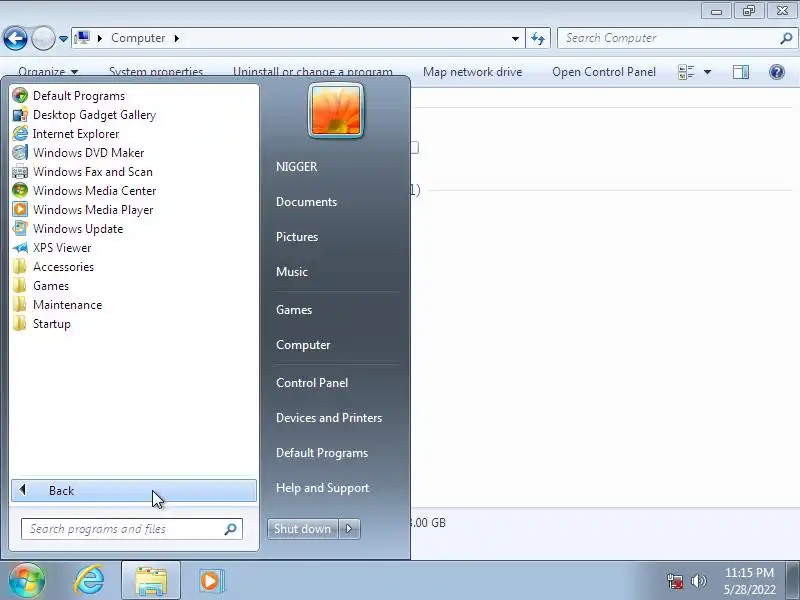Click the network status tray icon
The width and height of the screenshot is (800, 600).
pyautogui.click(x=674, y=581)
